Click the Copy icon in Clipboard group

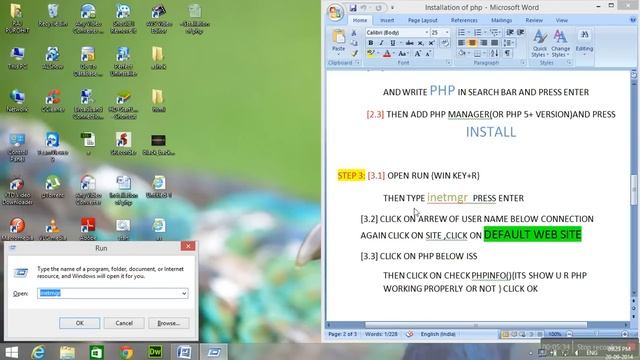(354, 43)
